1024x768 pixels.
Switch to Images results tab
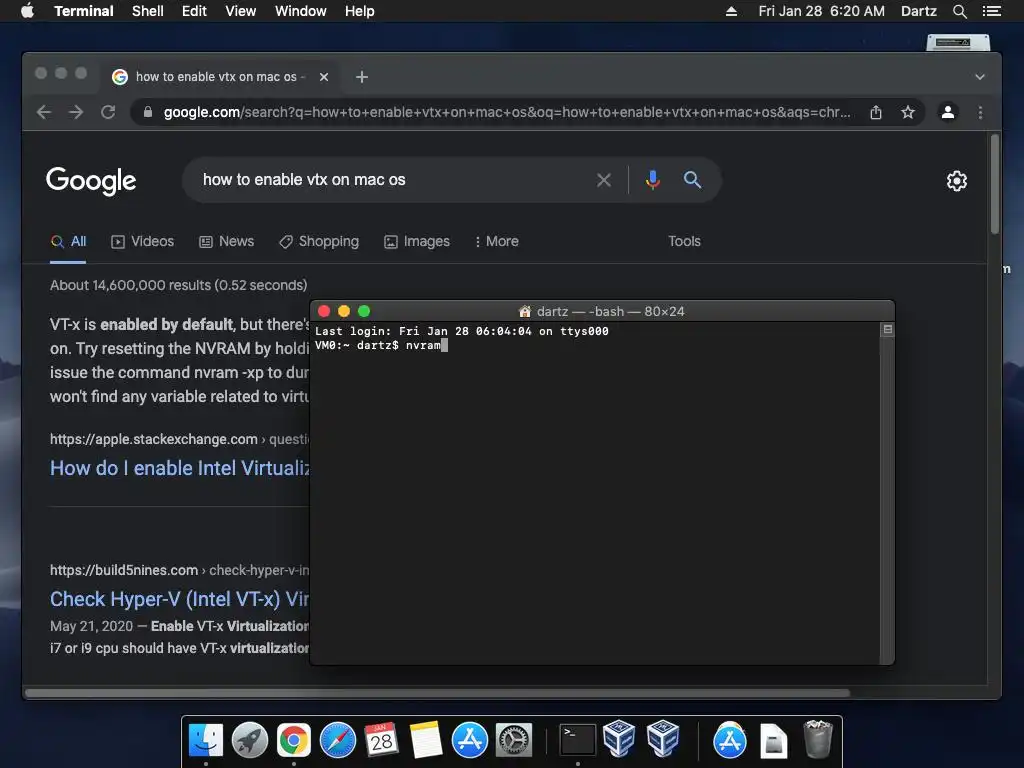(417, 242)
